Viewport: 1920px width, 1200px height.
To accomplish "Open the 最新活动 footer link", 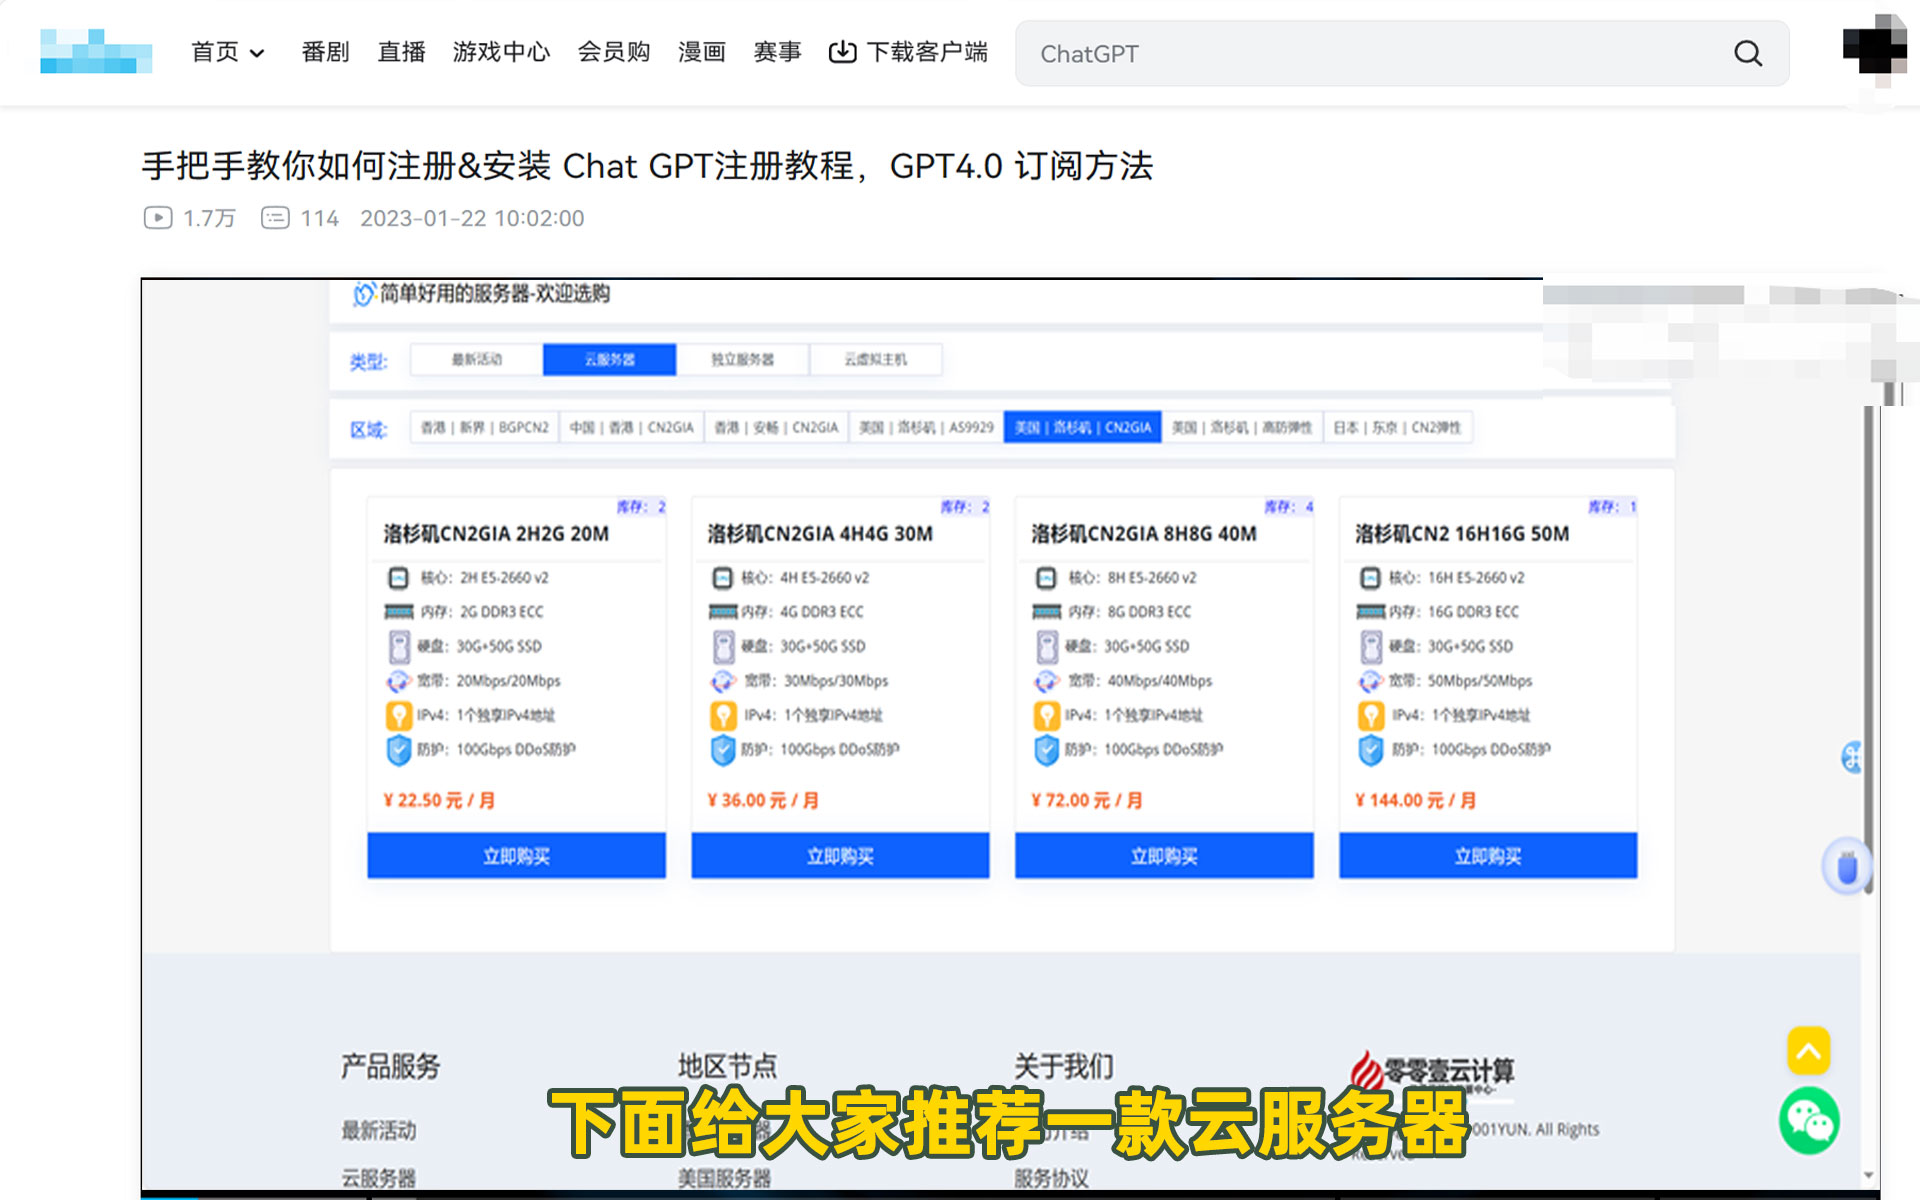I will pos(379,1130).
